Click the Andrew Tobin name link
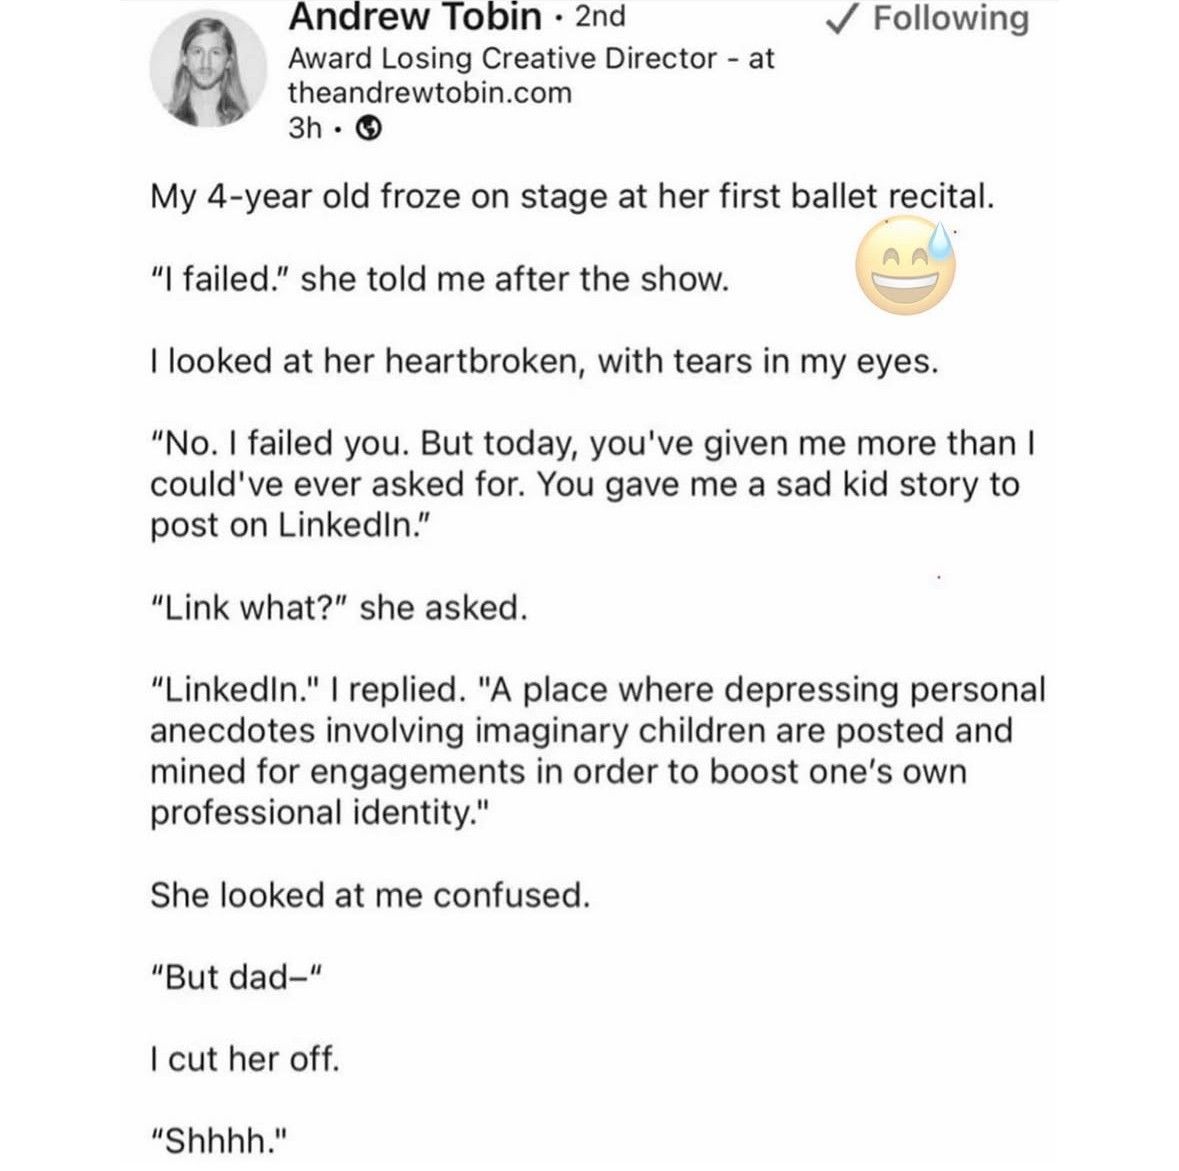Image resolution: width=1179 pixels, height=1171 pixels. pos(414,17)
